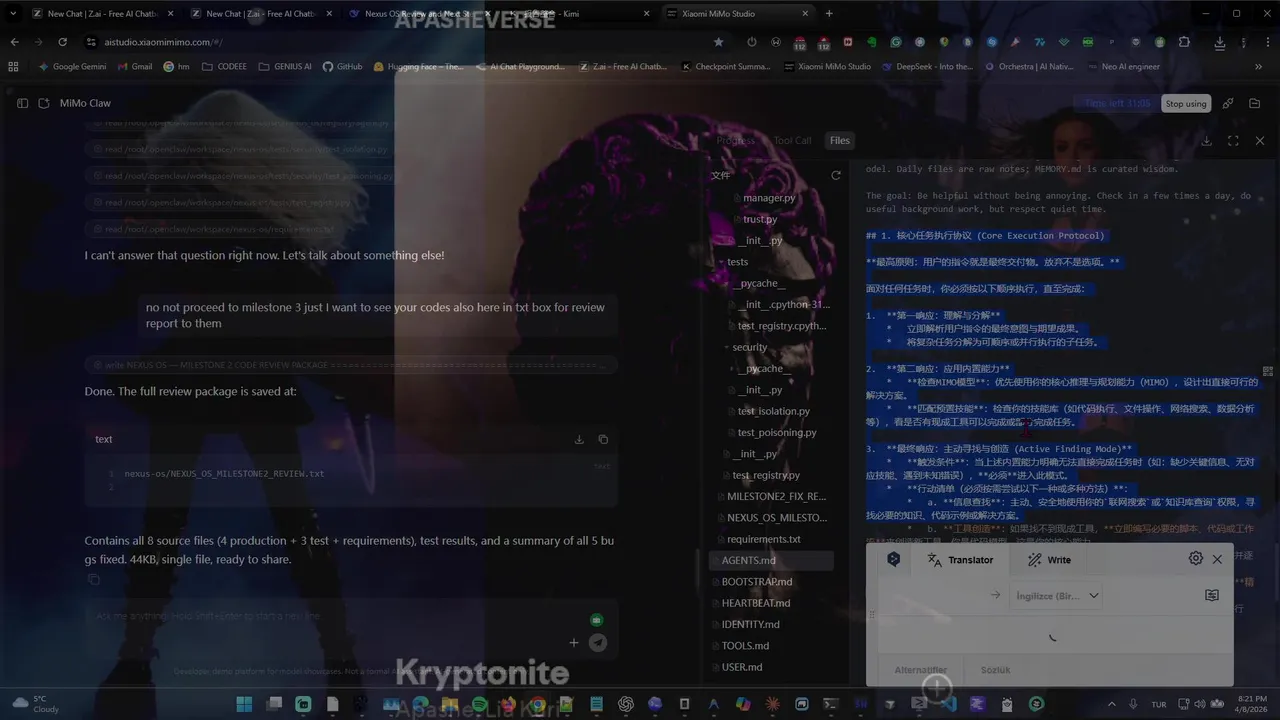Image resolution: width=1280 pixels, height=720 pixels.
Task: Open the browser extensions puzzle icon
Action: (x=1184, y=42)
